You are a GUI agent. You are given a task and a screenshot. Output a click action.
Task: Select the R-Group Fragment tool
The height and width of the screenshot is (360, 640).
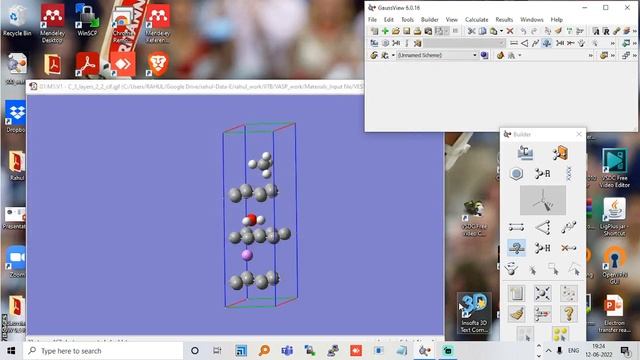point(543,173)
